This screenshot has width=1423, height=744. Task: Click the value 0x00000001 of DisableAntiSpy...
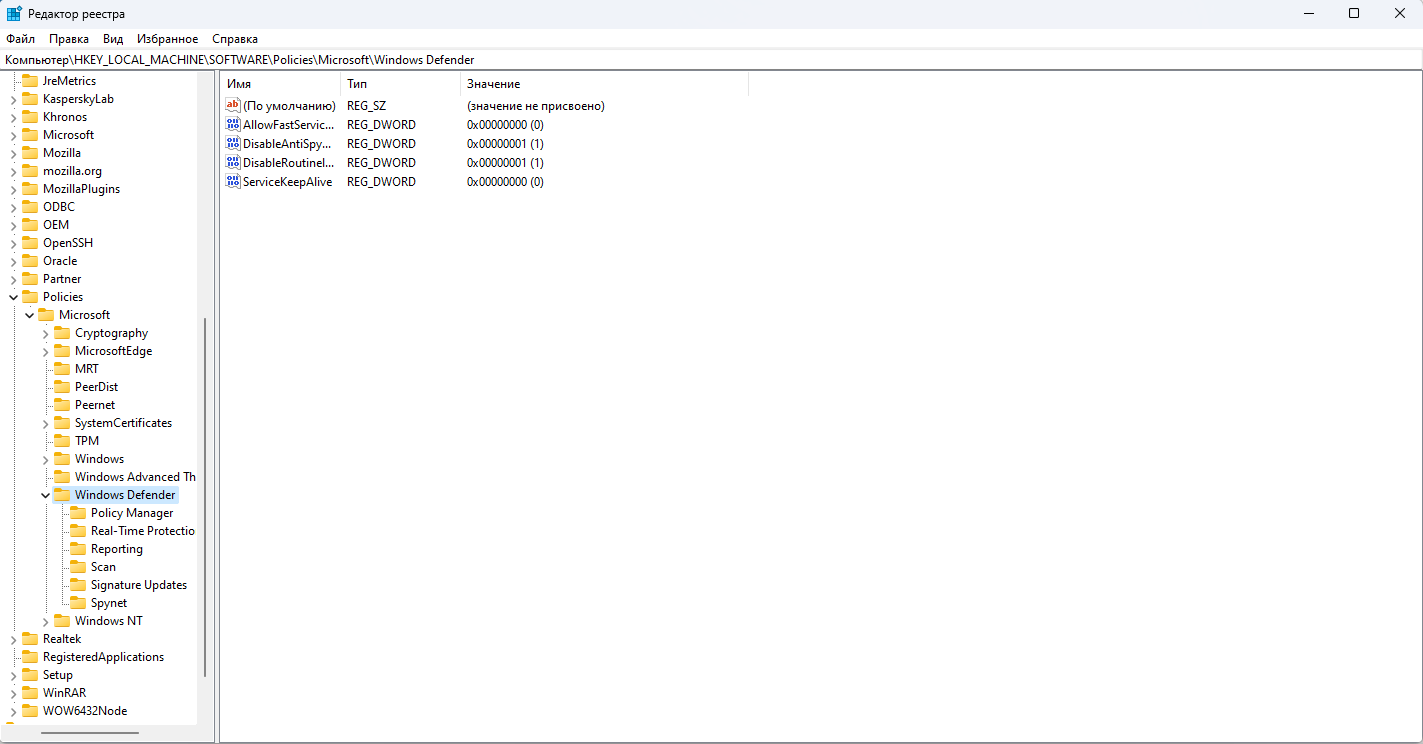click(505, 143)
